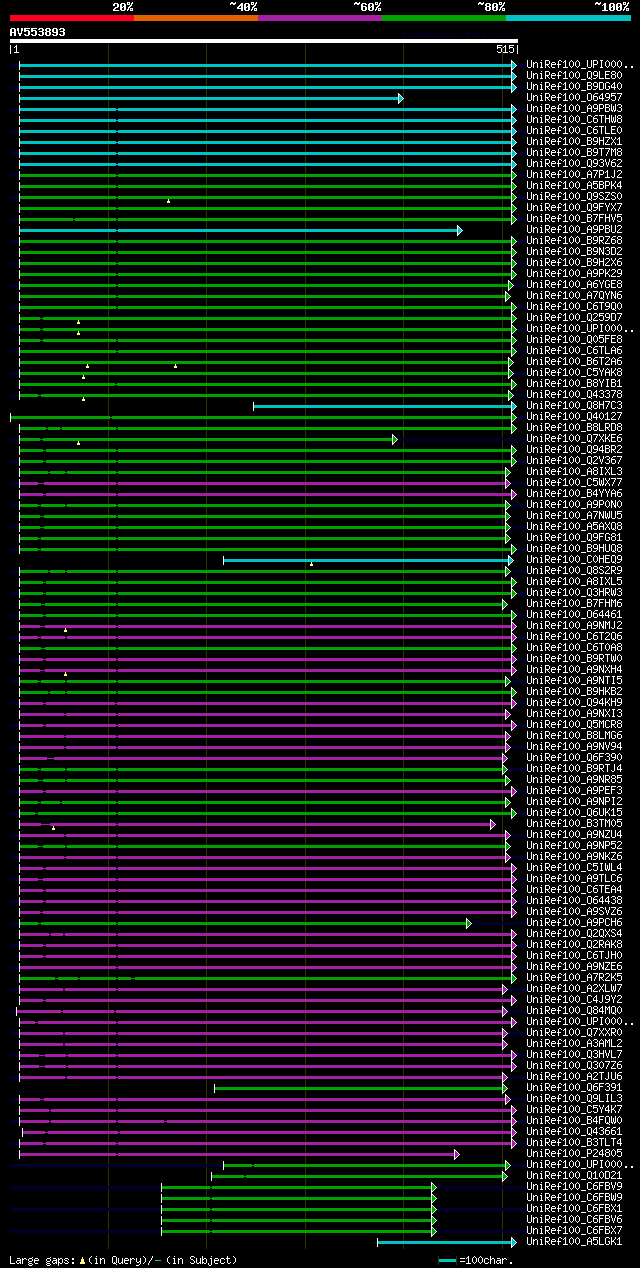The width and height of the screenshot is (640, 1268).
Task: Select label UniRef100_A9PCH6
Action: click(574, 923)
